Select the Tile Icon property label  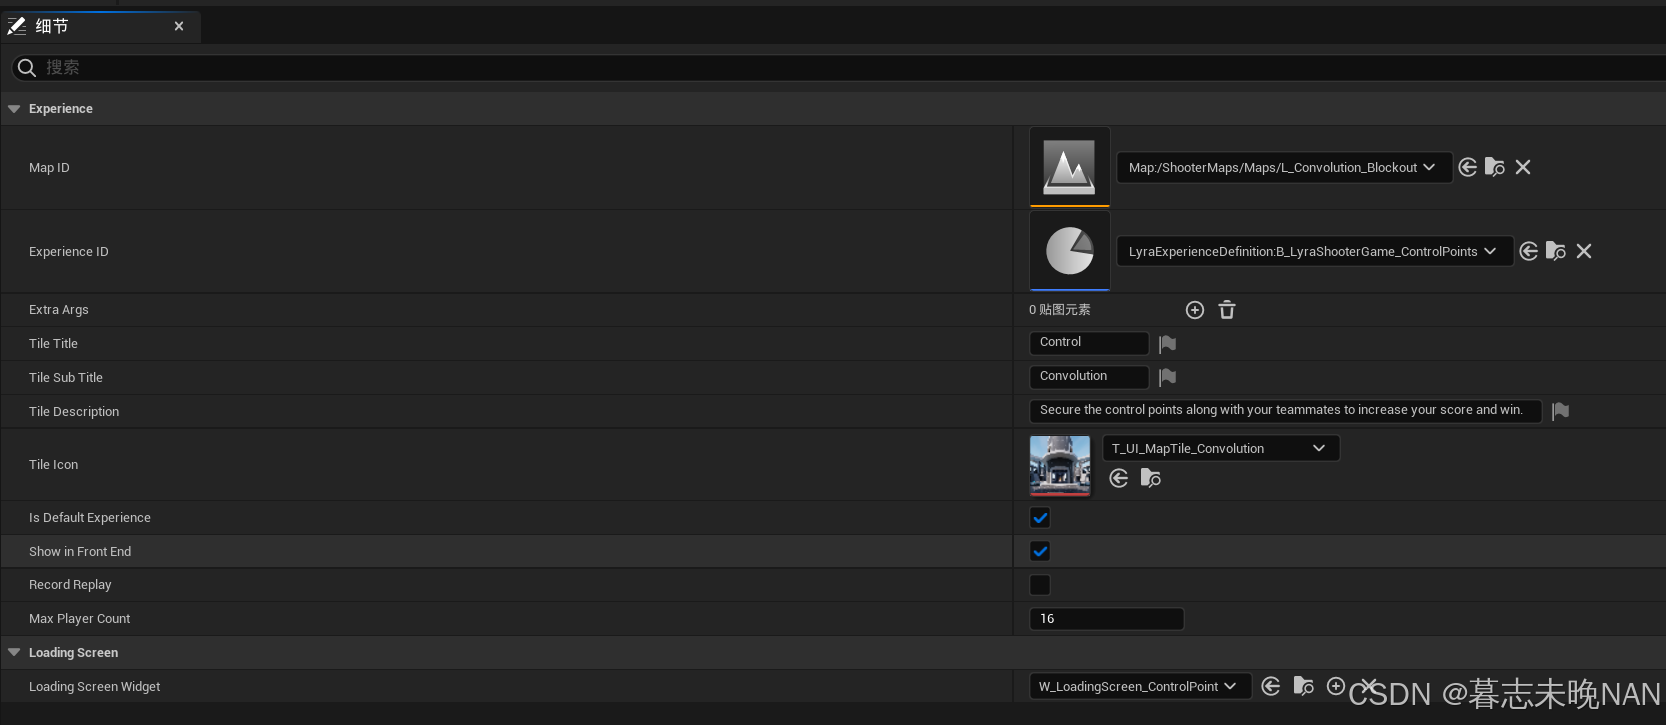(x=53, y=465)
